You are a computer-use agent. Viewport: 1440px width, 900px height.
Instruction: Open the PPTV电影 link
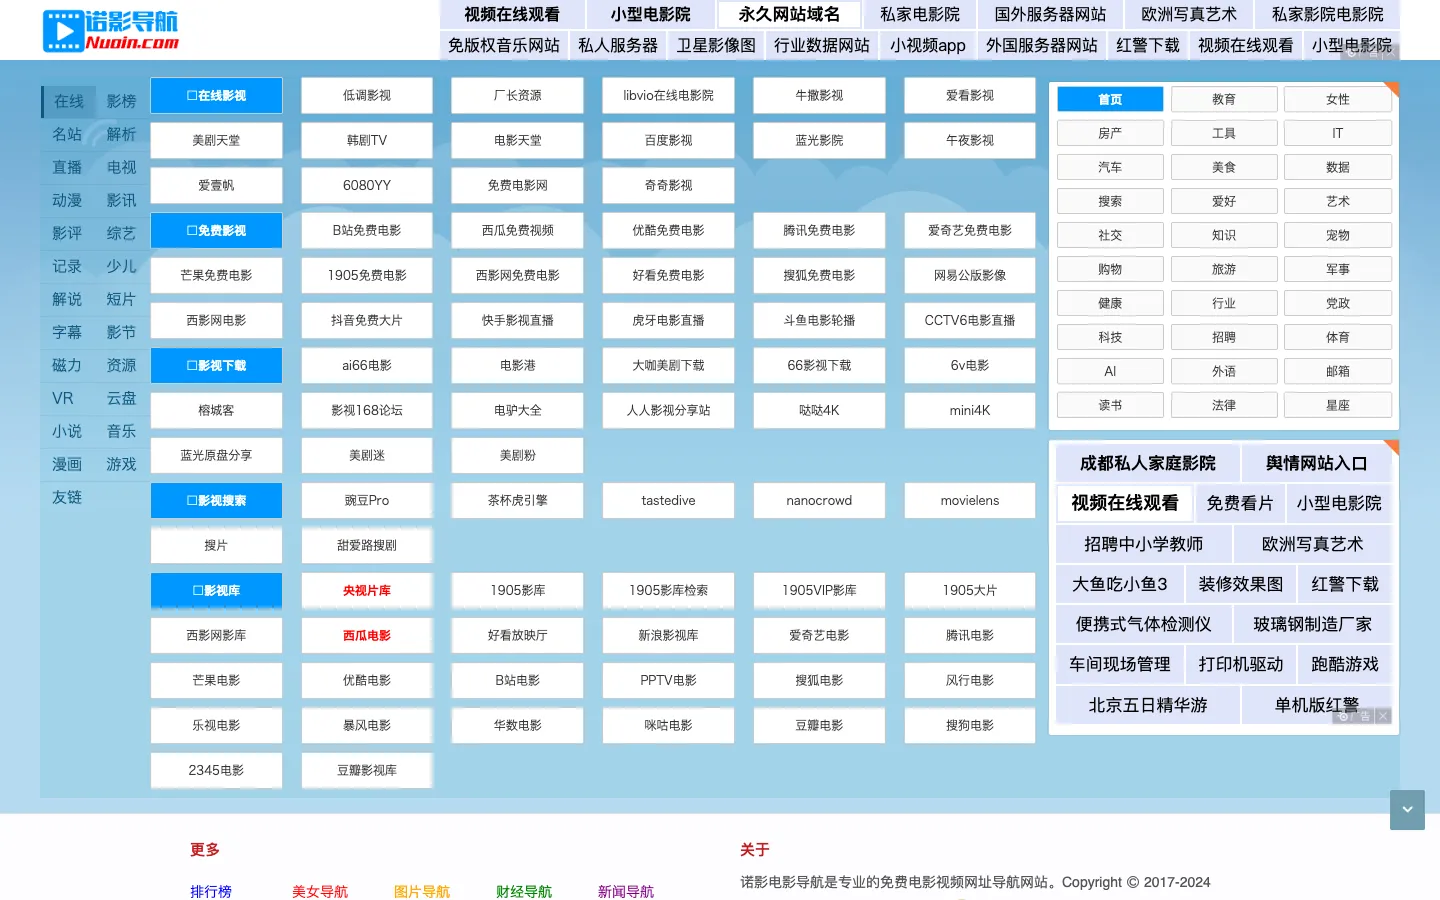(668, 681)
